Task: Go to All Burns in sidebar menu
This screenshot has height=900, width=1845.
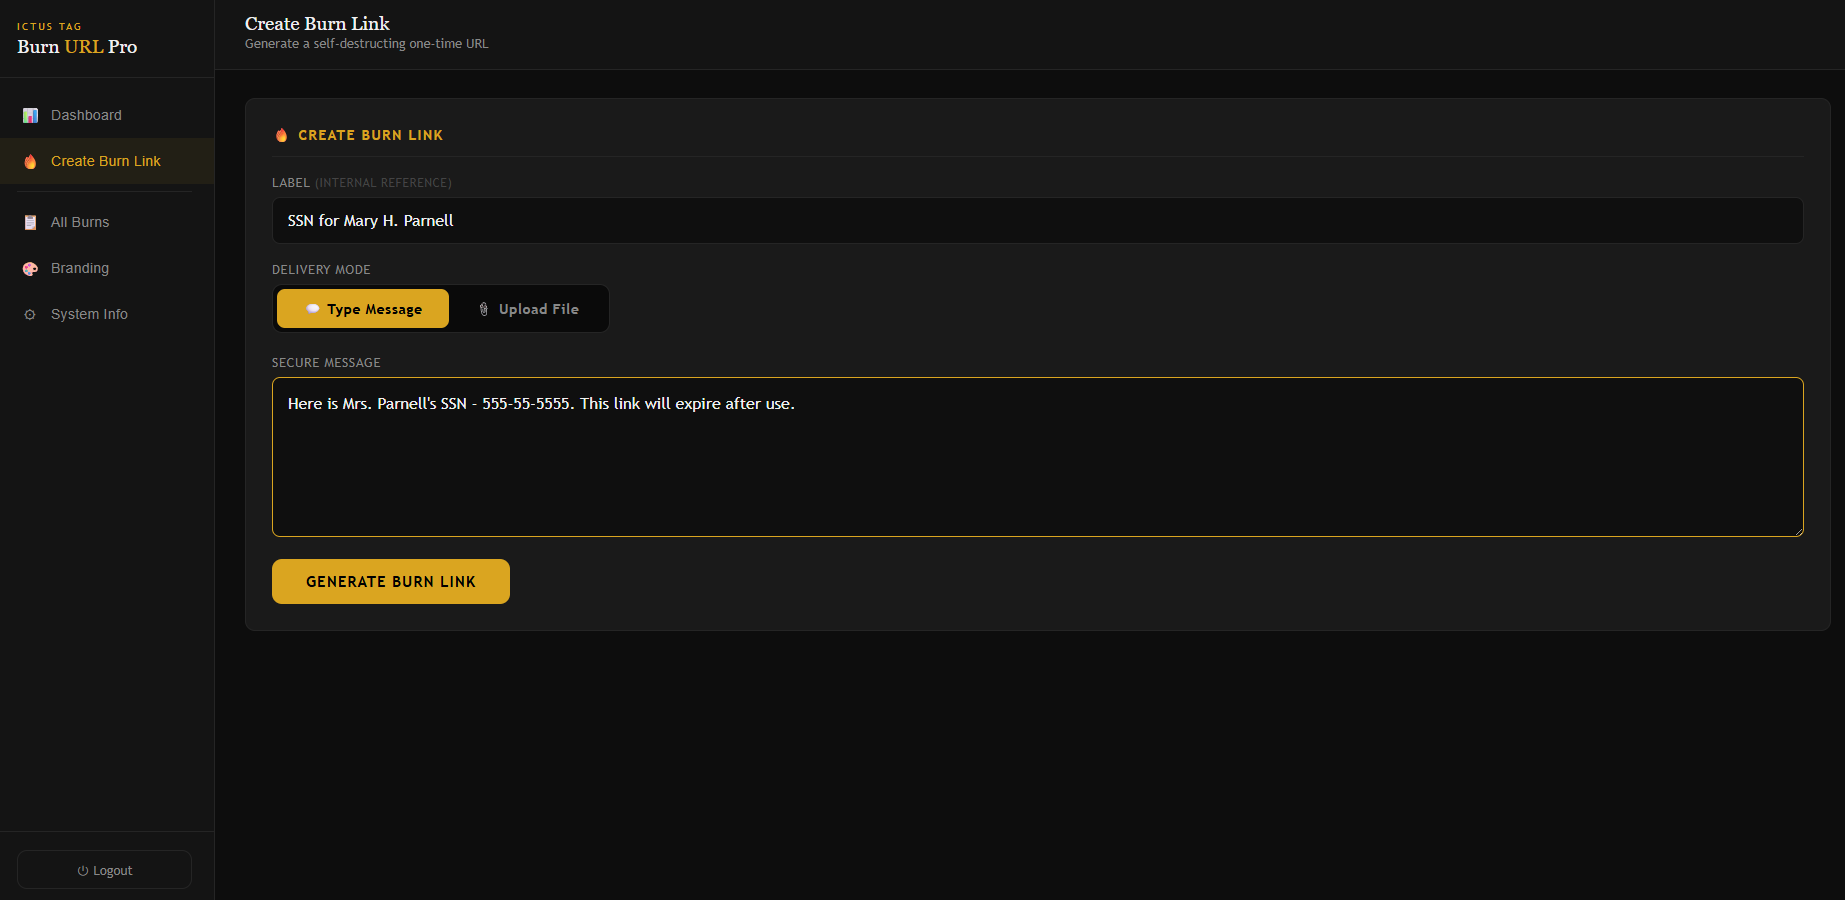Action: click(80, 223)
